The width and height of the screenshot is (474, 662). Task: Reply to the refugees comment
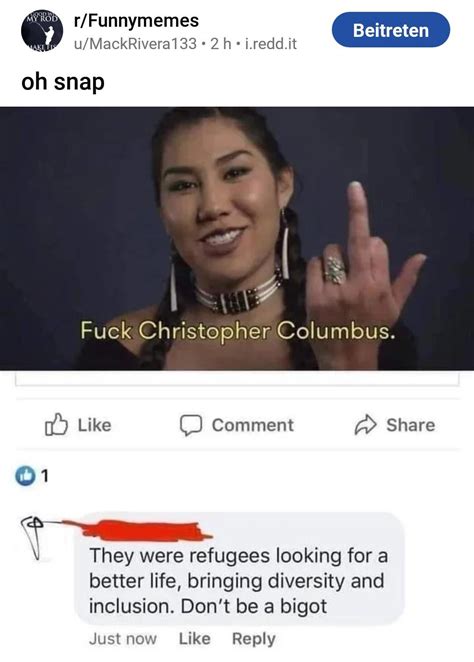254,639
